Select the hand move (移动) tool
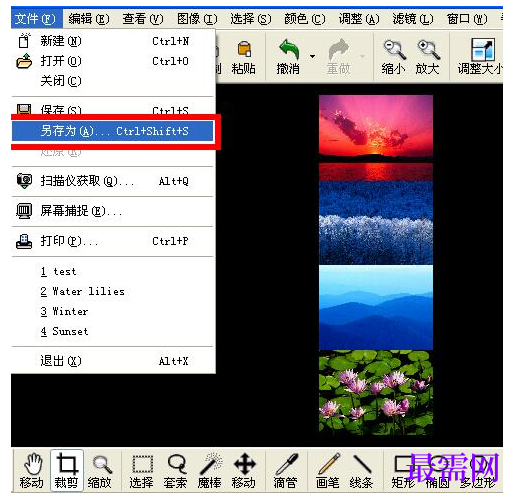Image resolution: width=518 pixels, height=499 pixels. (x=32, y=470)
